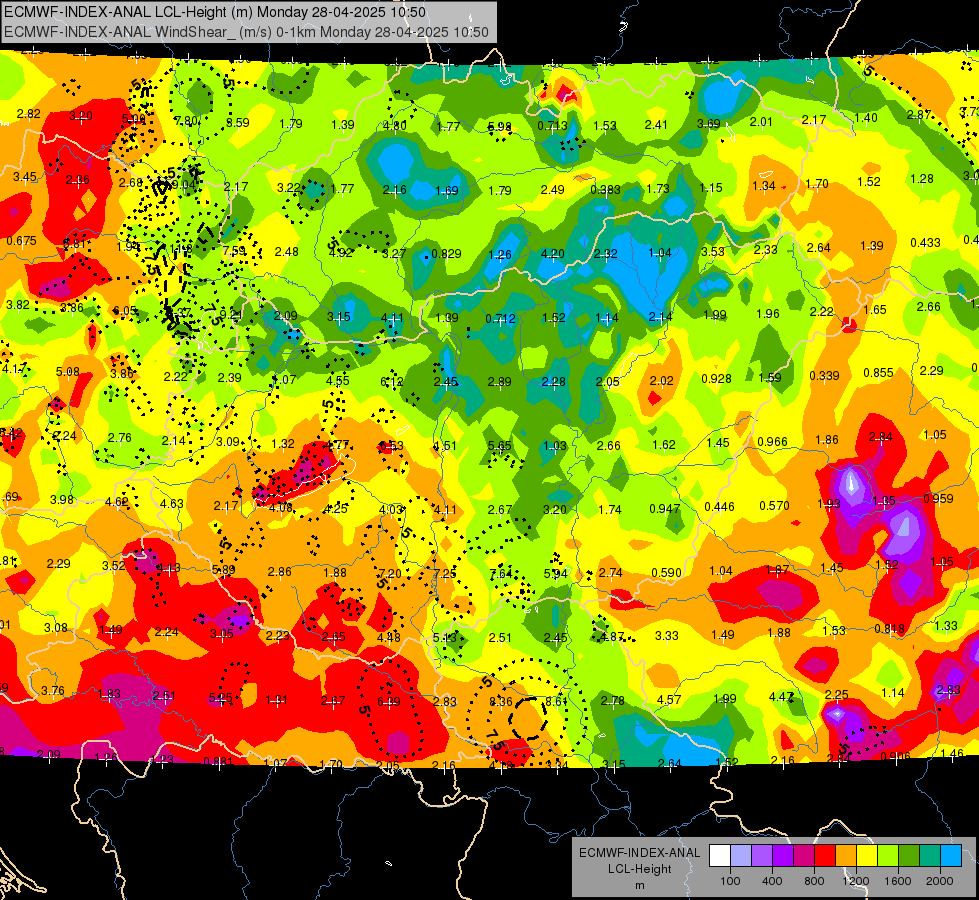Click the wind shear value '2.01'

point(761,121)
